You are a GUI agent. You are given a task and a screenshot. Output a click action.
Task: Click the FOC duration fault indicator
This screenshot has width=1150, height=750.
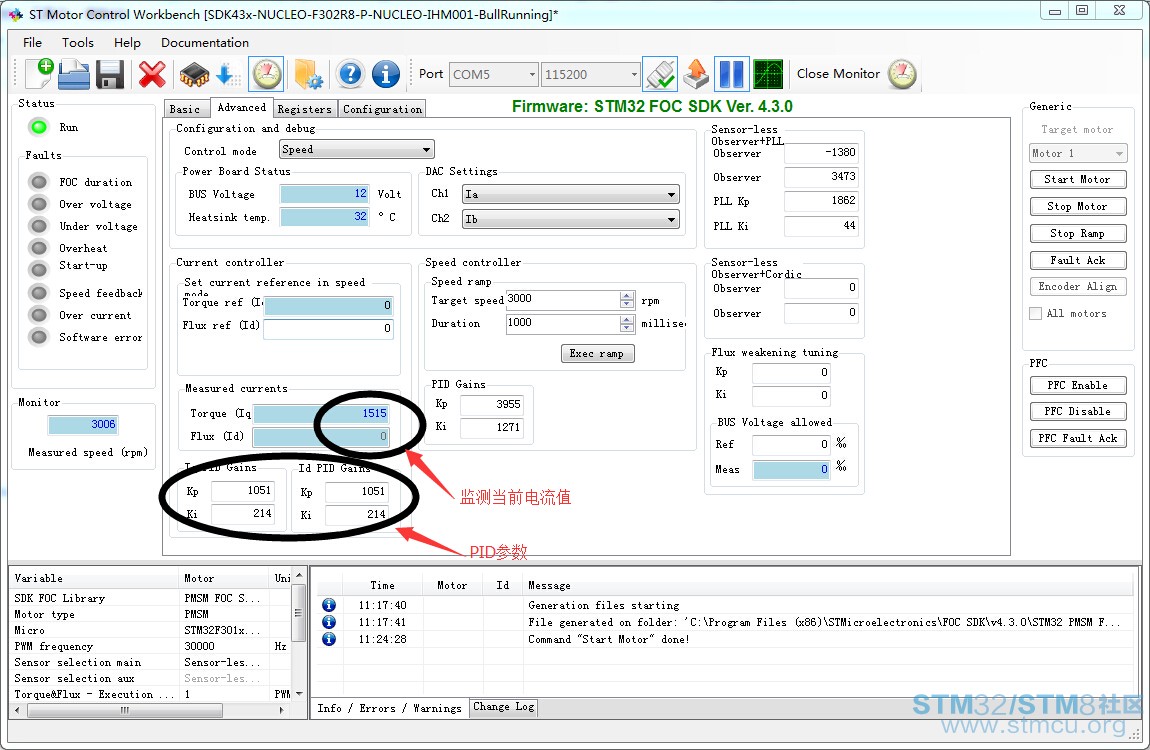pyautogui.click(x=39, y=182)
